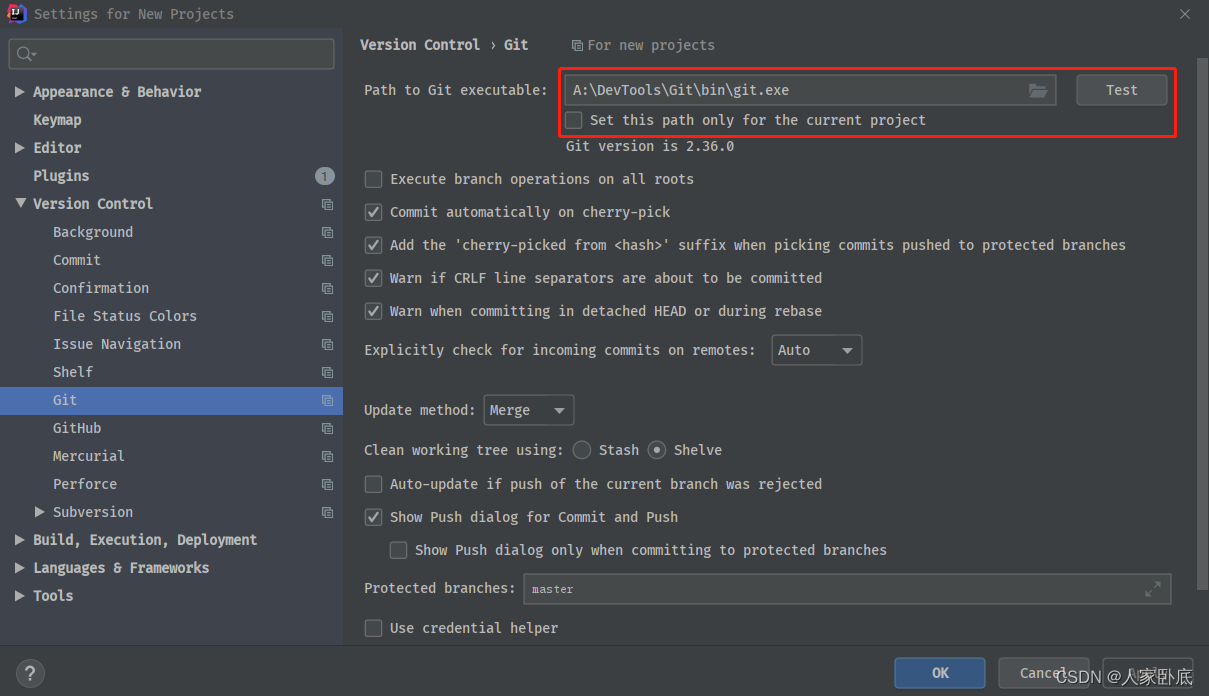Click the project-level icon beside GitHub
This screenshot has height=696, width=1209.
[327, 428]
